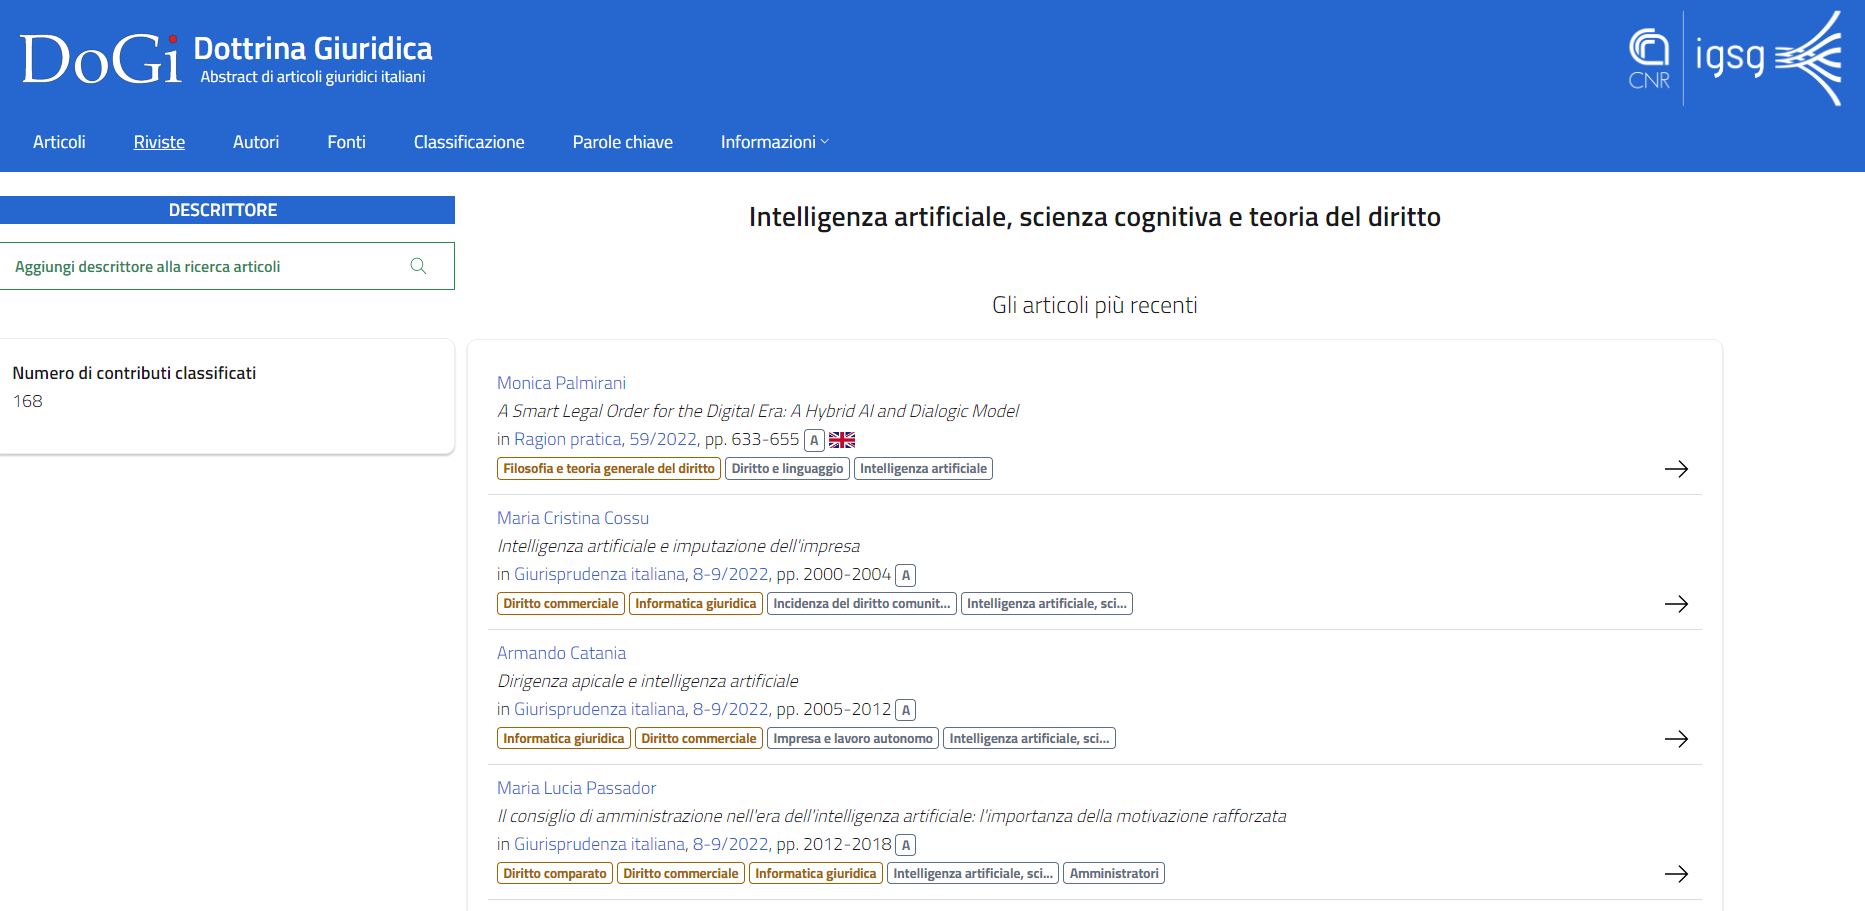
Task: Open the author page of Monica Palmirani
Action: tap(561, 382)
